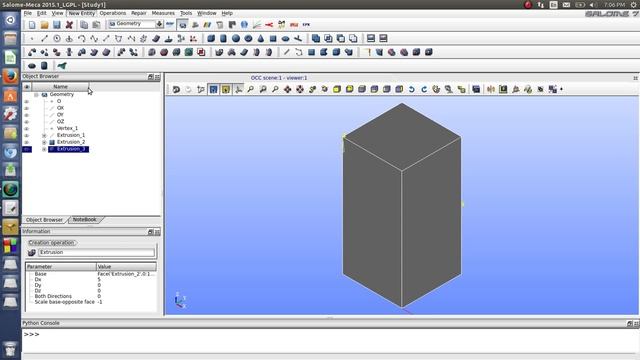640x360 pixels.
Task: Click the Copy icon in main toolbar
Action: tap(84, 24)
